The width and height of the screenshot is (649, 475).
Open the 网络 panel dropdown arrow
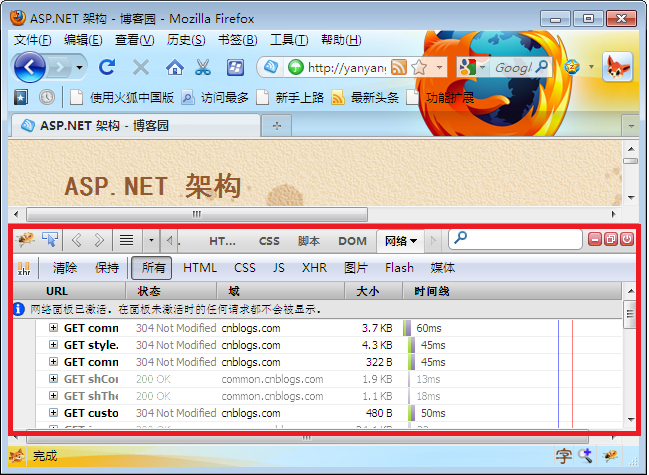tap(413, 241)
